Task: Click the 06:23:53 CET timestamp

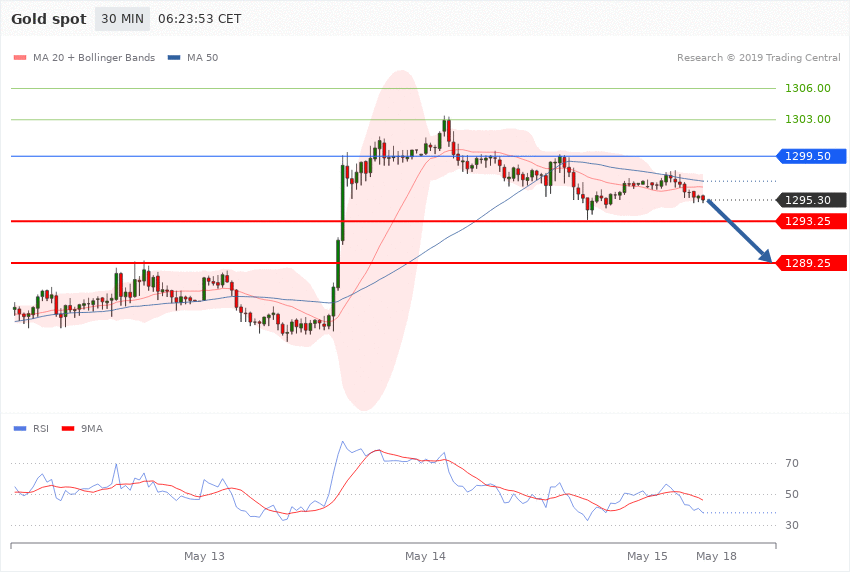Action: tap(199, 19)
